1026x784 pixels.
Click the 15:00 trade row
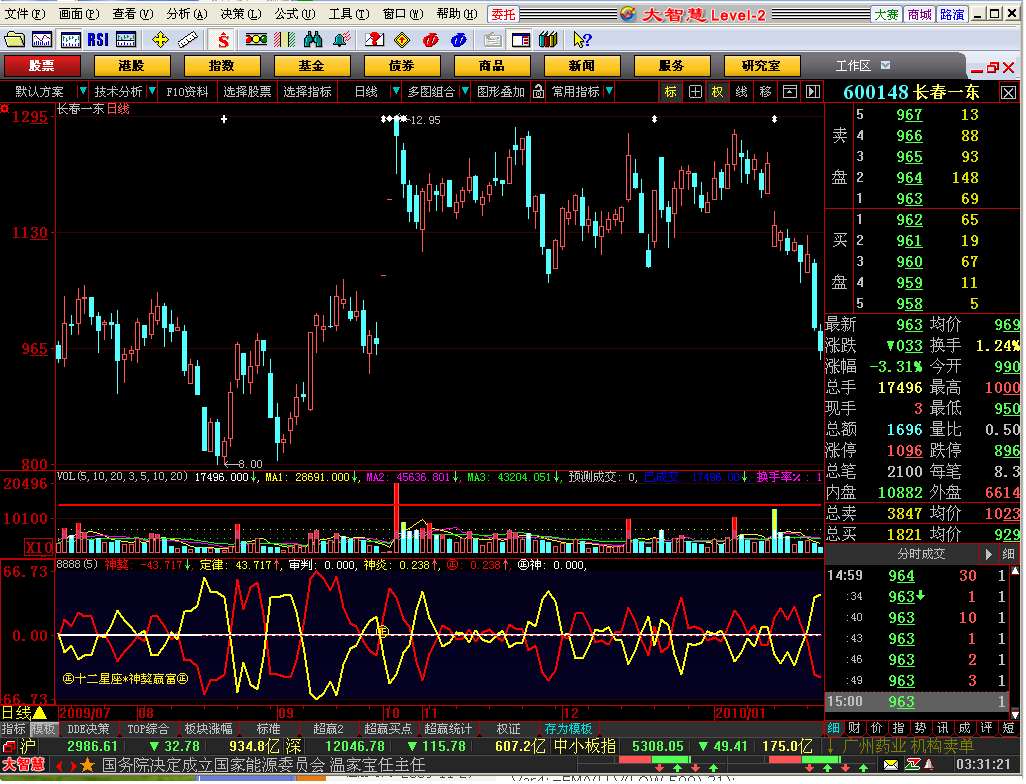pyautogui.click(x=916, y=702)
